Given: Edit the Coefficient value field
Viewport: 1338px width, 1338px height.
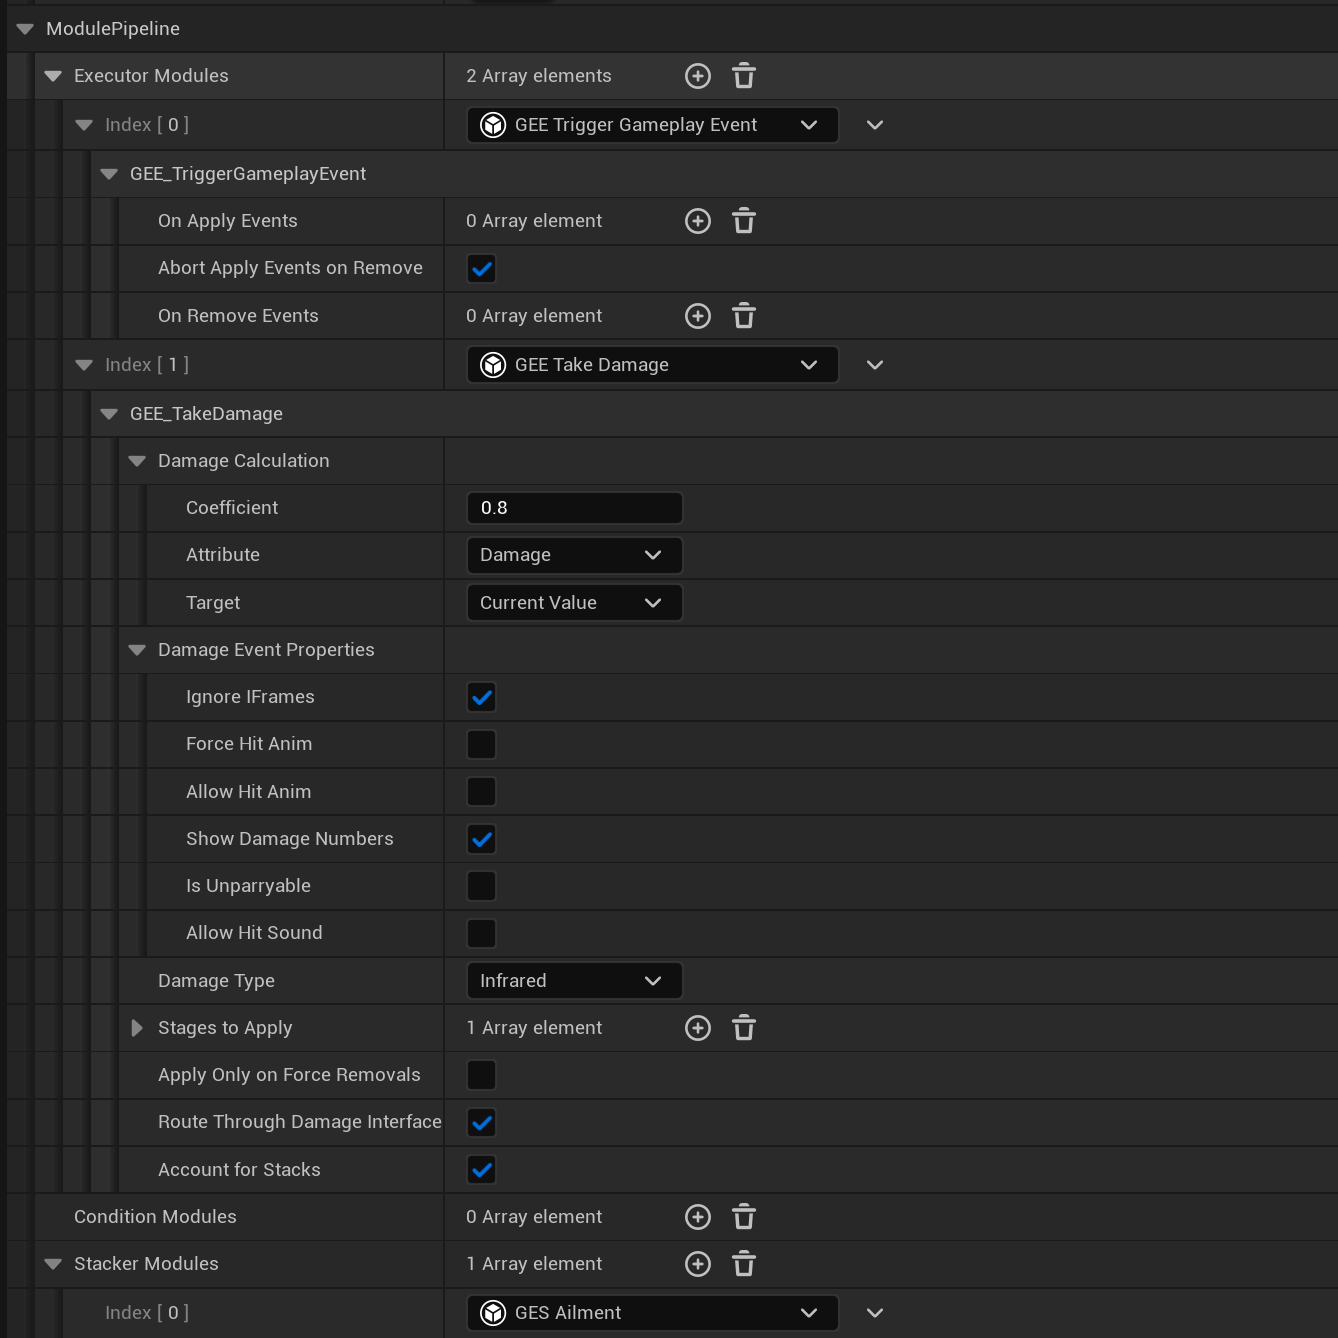Looking at the screenshot, I should [574, 508].
